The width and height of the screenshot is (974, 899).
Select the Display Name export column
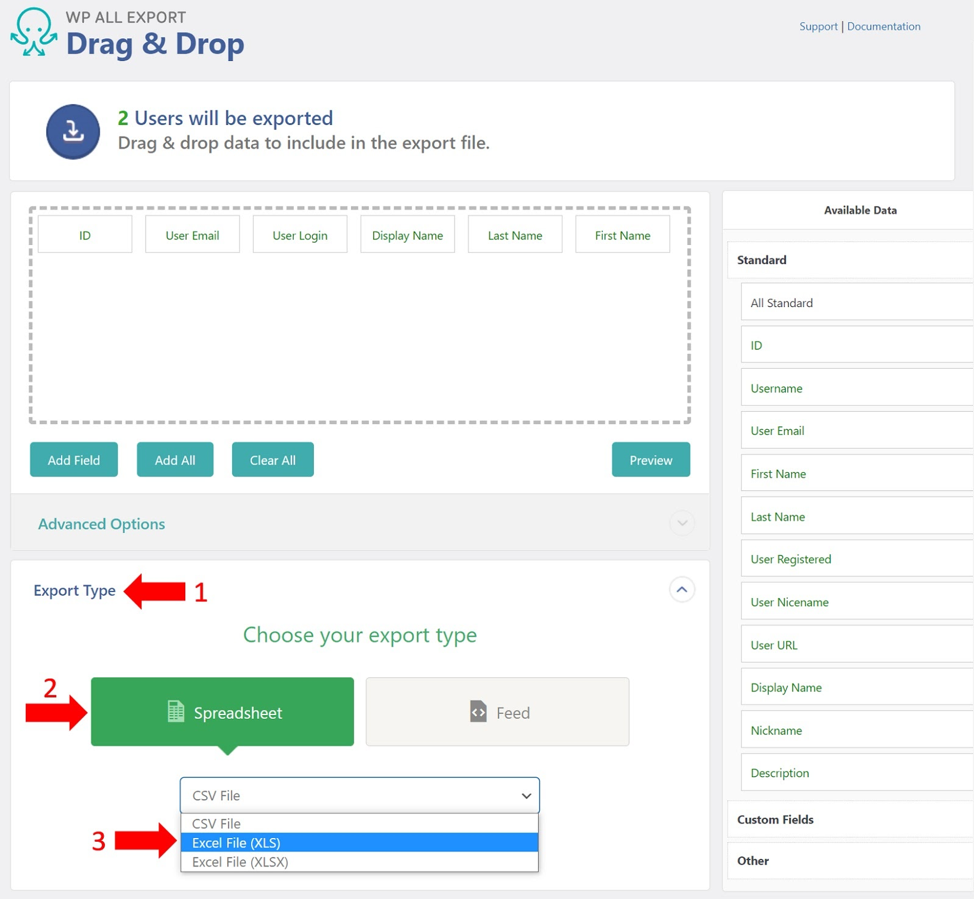[407, 235]
